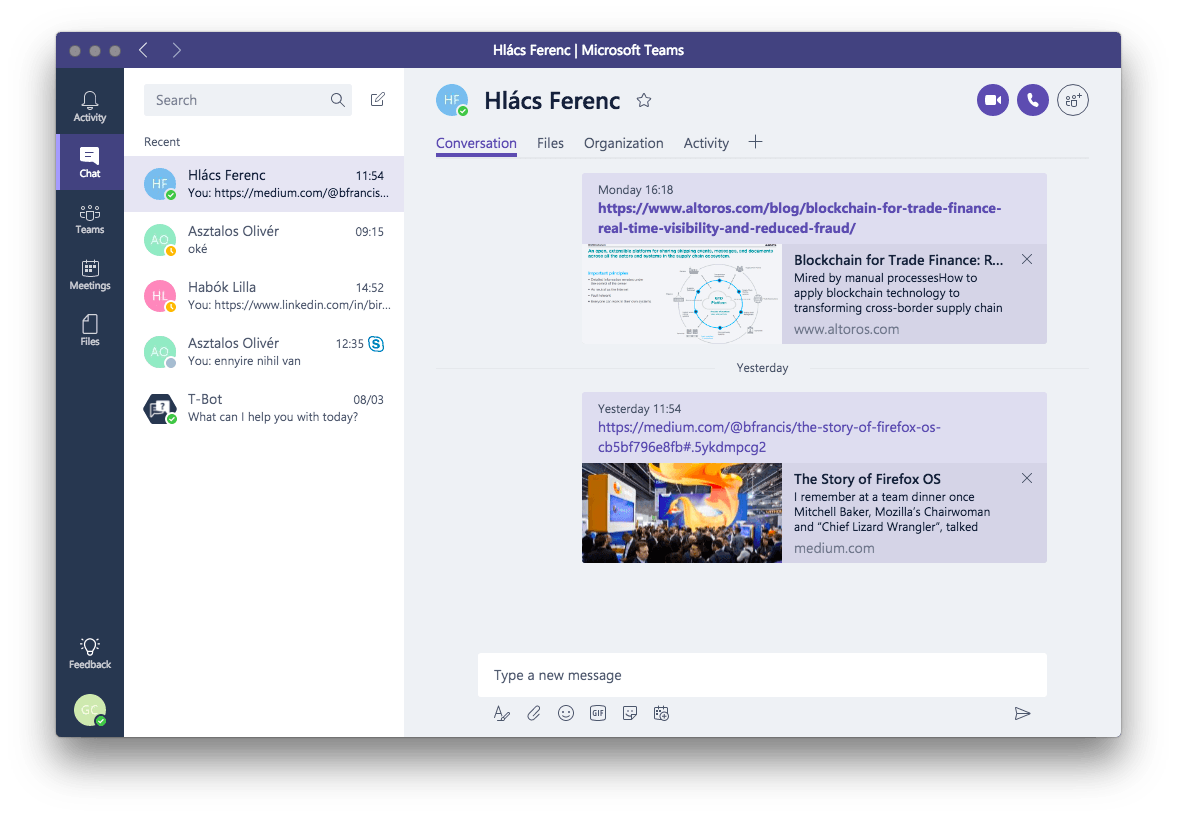Open Asztalos Olivér chat saying oké
This screenshot has height=817, width=1177.
pyautogui.click(x=264, y=240)
